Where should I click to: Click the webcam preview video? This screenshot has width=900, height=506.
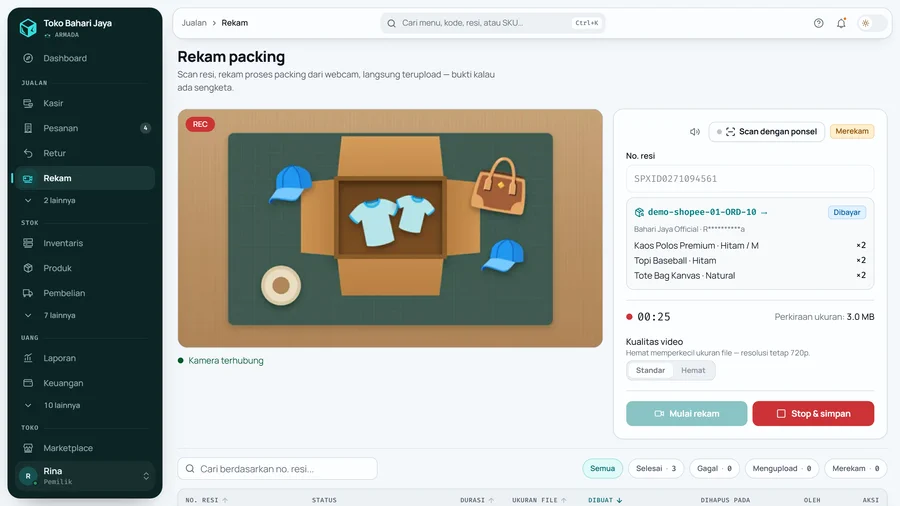pos(390,228)
